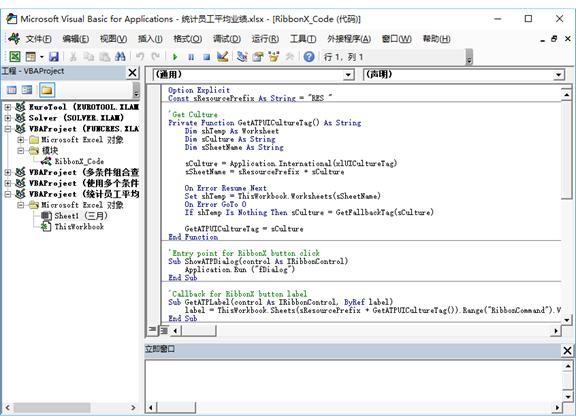The image size is (576, 419).
Task: Open the 调试(D) menu
Action: [x=227, y=39]
